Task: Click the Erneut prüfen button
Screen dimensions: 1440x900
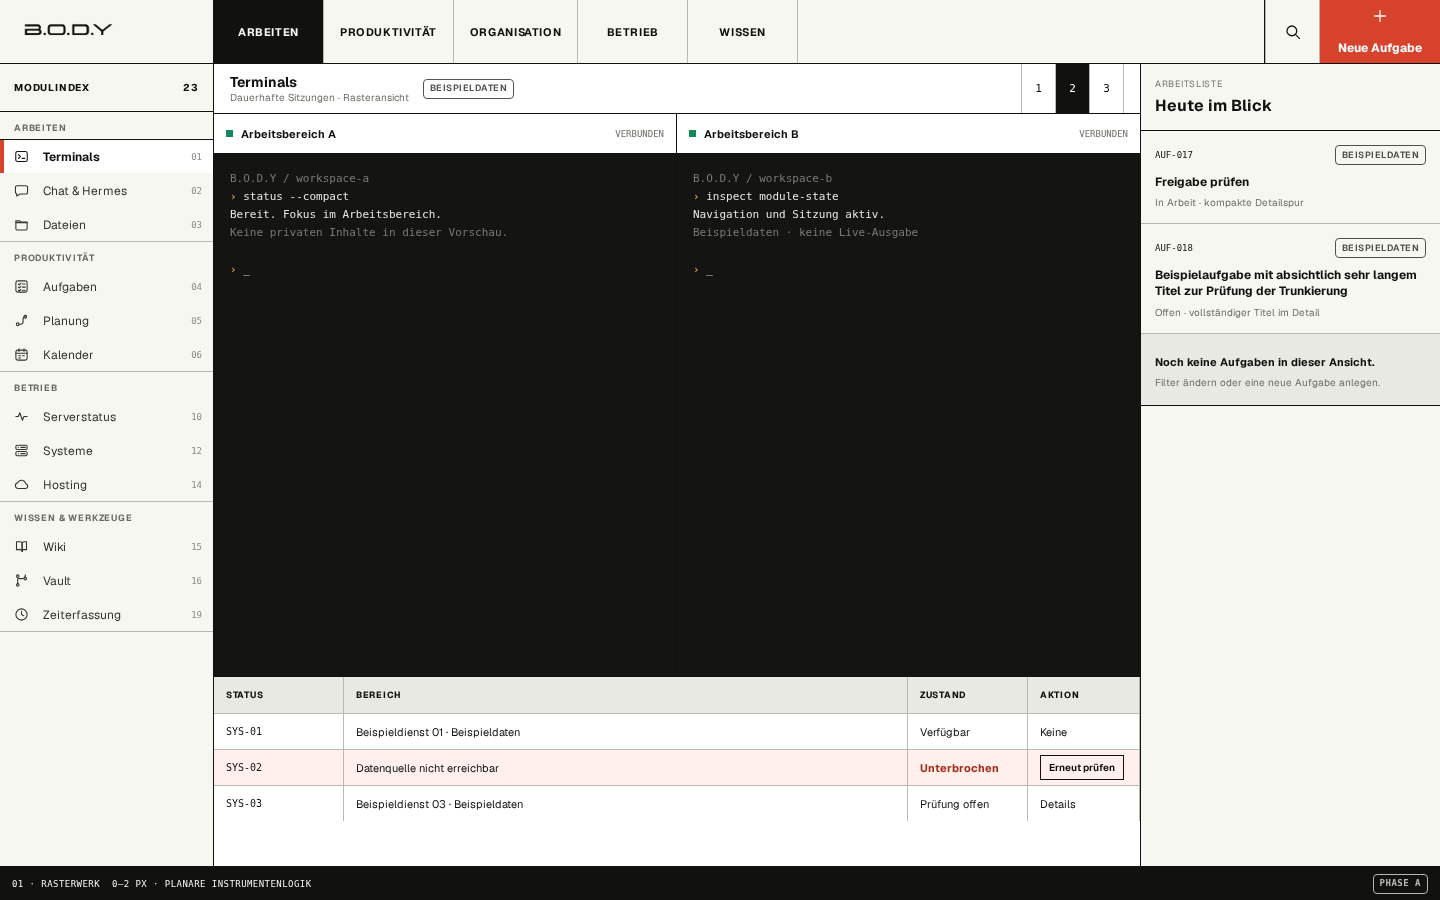Action: (1082, 768)
